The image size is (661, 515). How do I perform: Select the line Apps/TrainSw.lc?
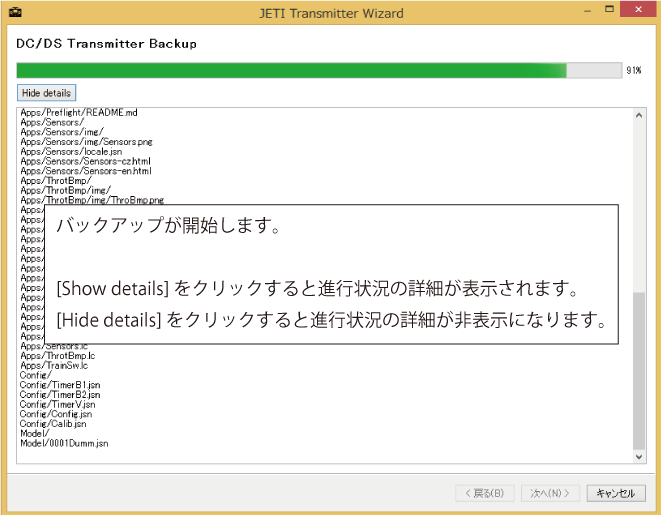[54, 365]
